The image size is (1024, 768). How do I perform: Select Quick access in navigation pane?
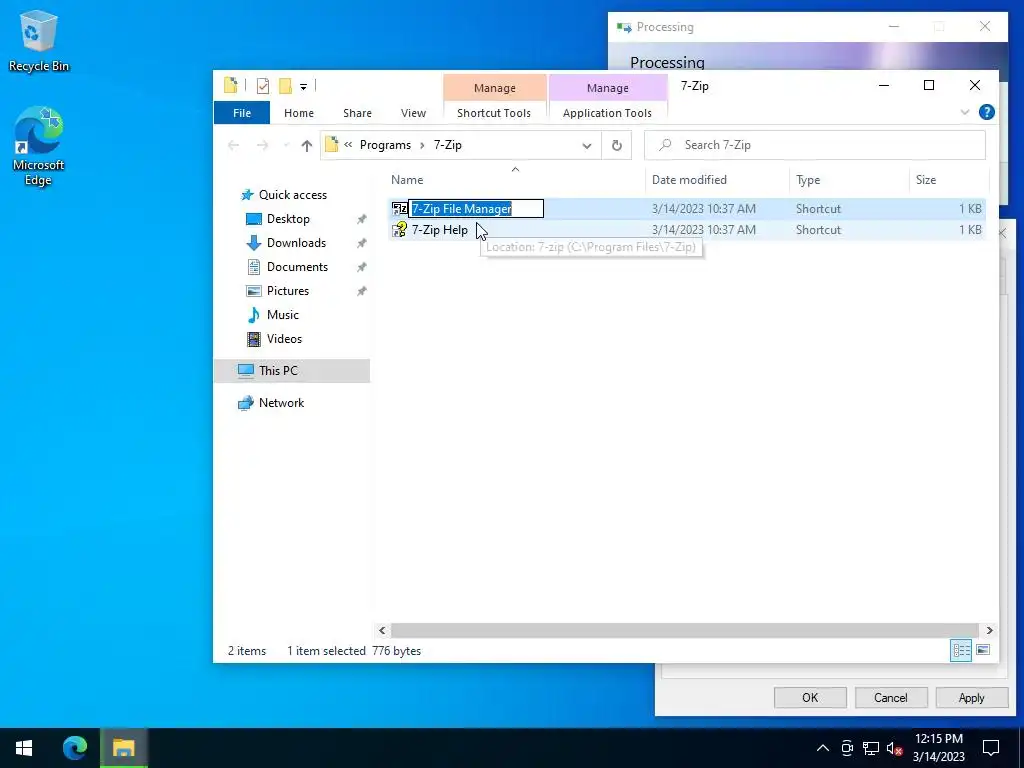[x=293, y=195]
